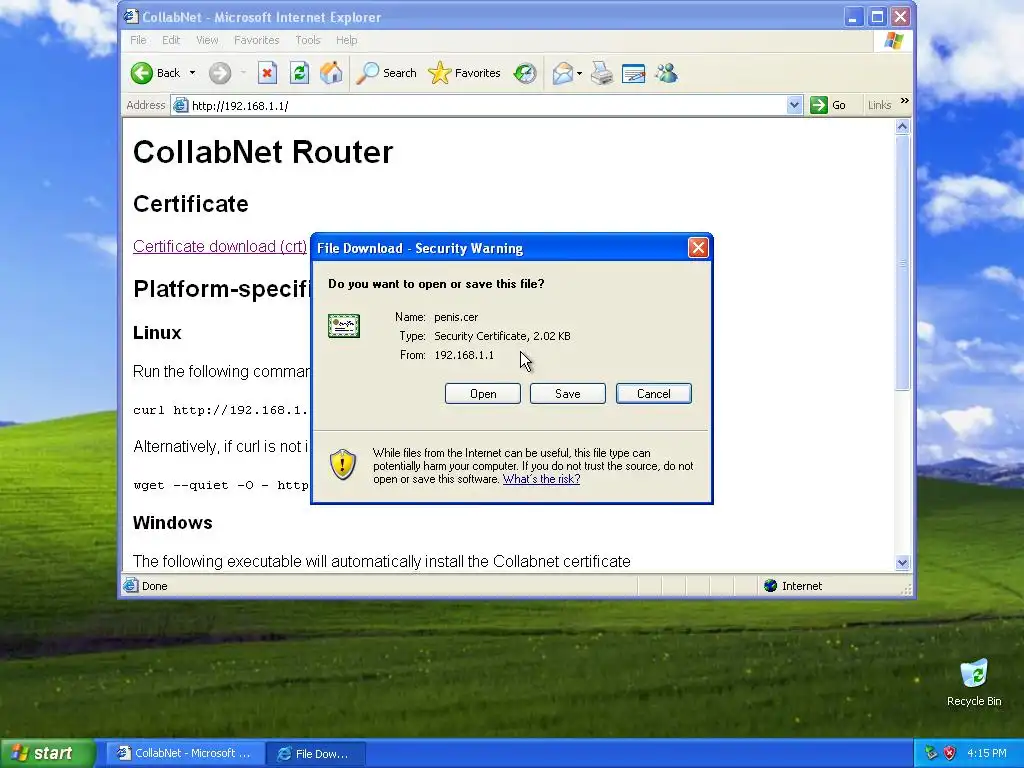This screenshot has height=768, width=1024.
Task: Expand the Links toolbar chevron
Action: pyautogui.click(x=904, y=101)
